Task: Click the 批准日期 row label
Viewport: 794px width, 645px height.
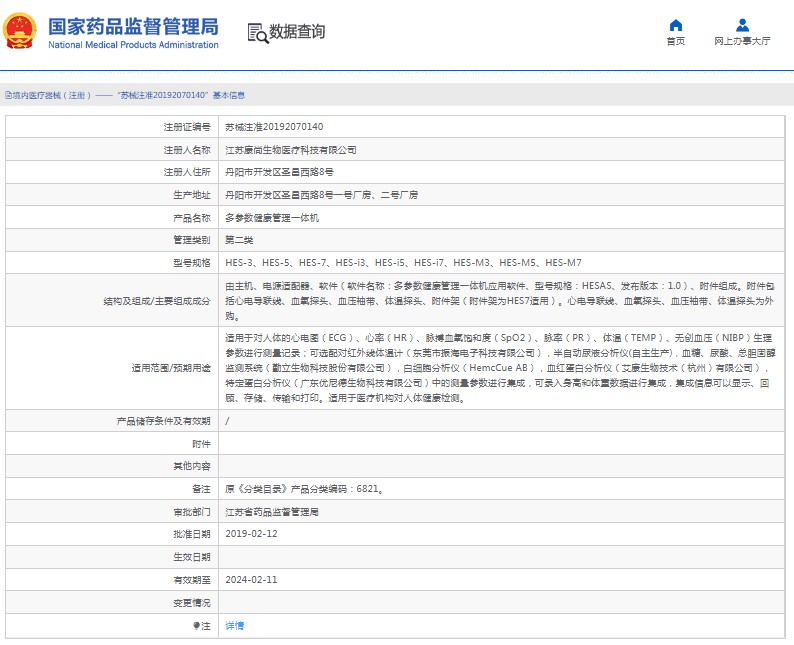Action: click(192, 534)
